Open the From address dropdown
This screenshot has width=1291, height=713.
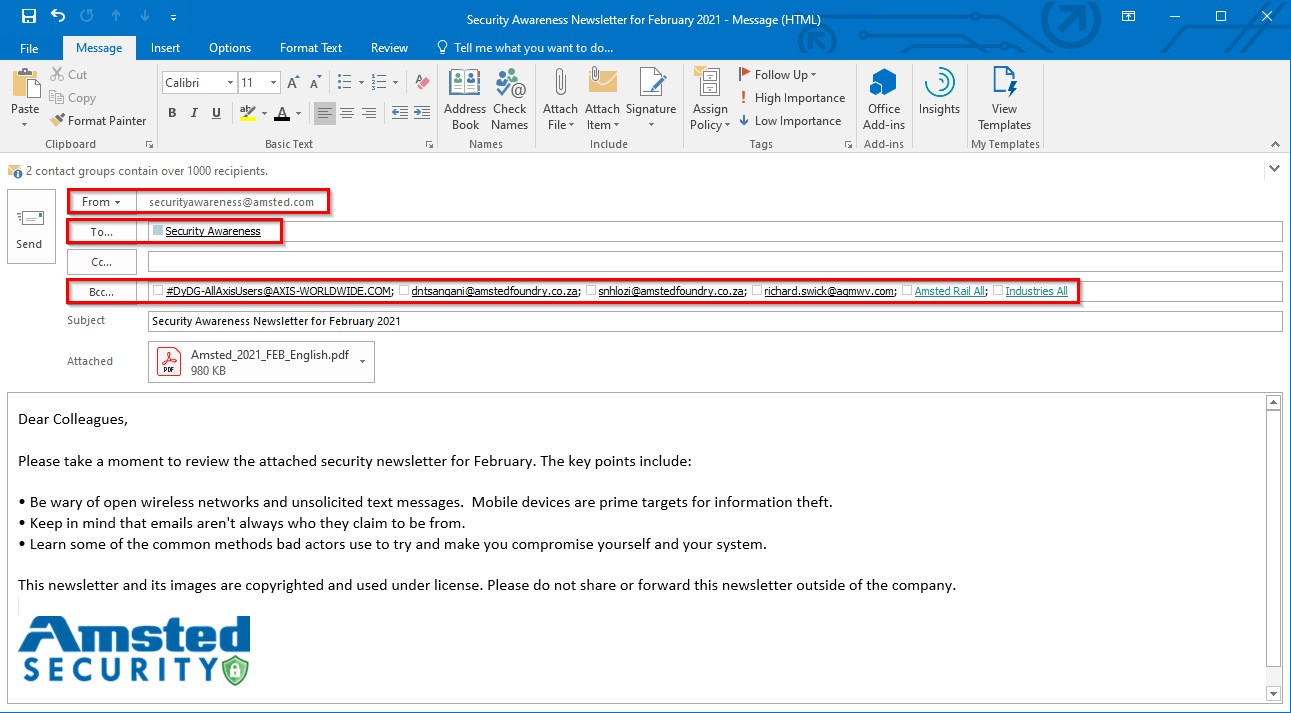coord(101,201)
